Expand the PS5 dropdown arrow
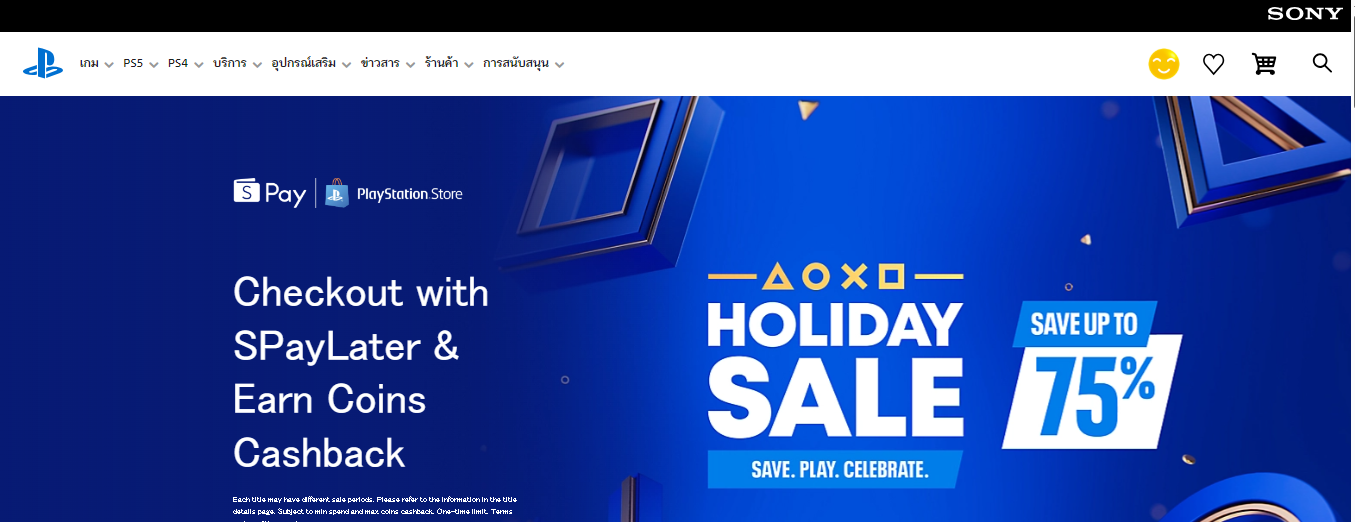The height and width of the screenshot is (522, 1355). [x=154, y=65]
